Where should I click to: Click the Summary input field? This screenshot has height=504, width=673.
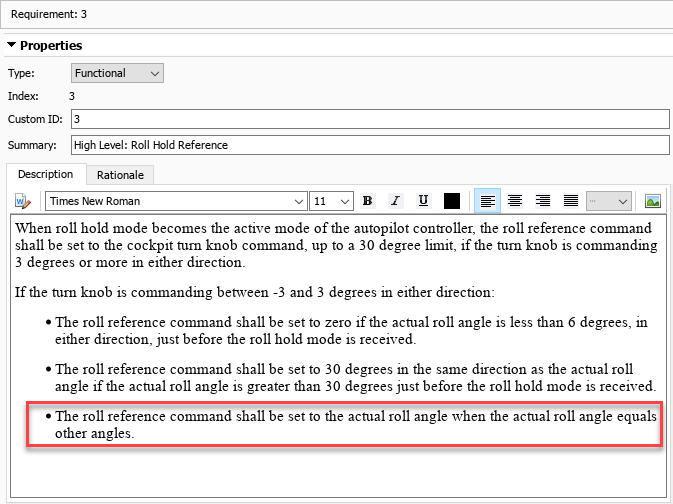click(370, 145)
